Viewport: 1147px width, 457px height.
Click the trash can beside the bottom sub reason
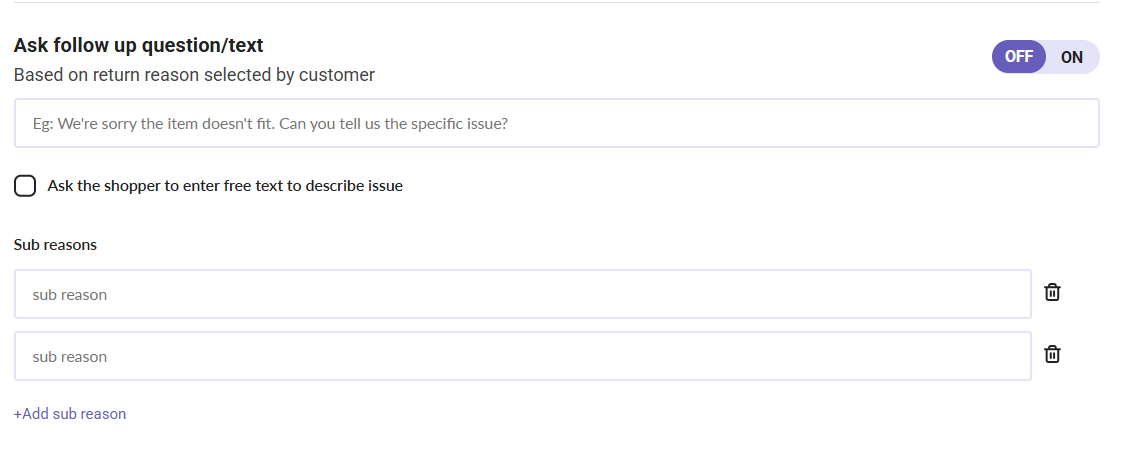(x=1052, y=354)
